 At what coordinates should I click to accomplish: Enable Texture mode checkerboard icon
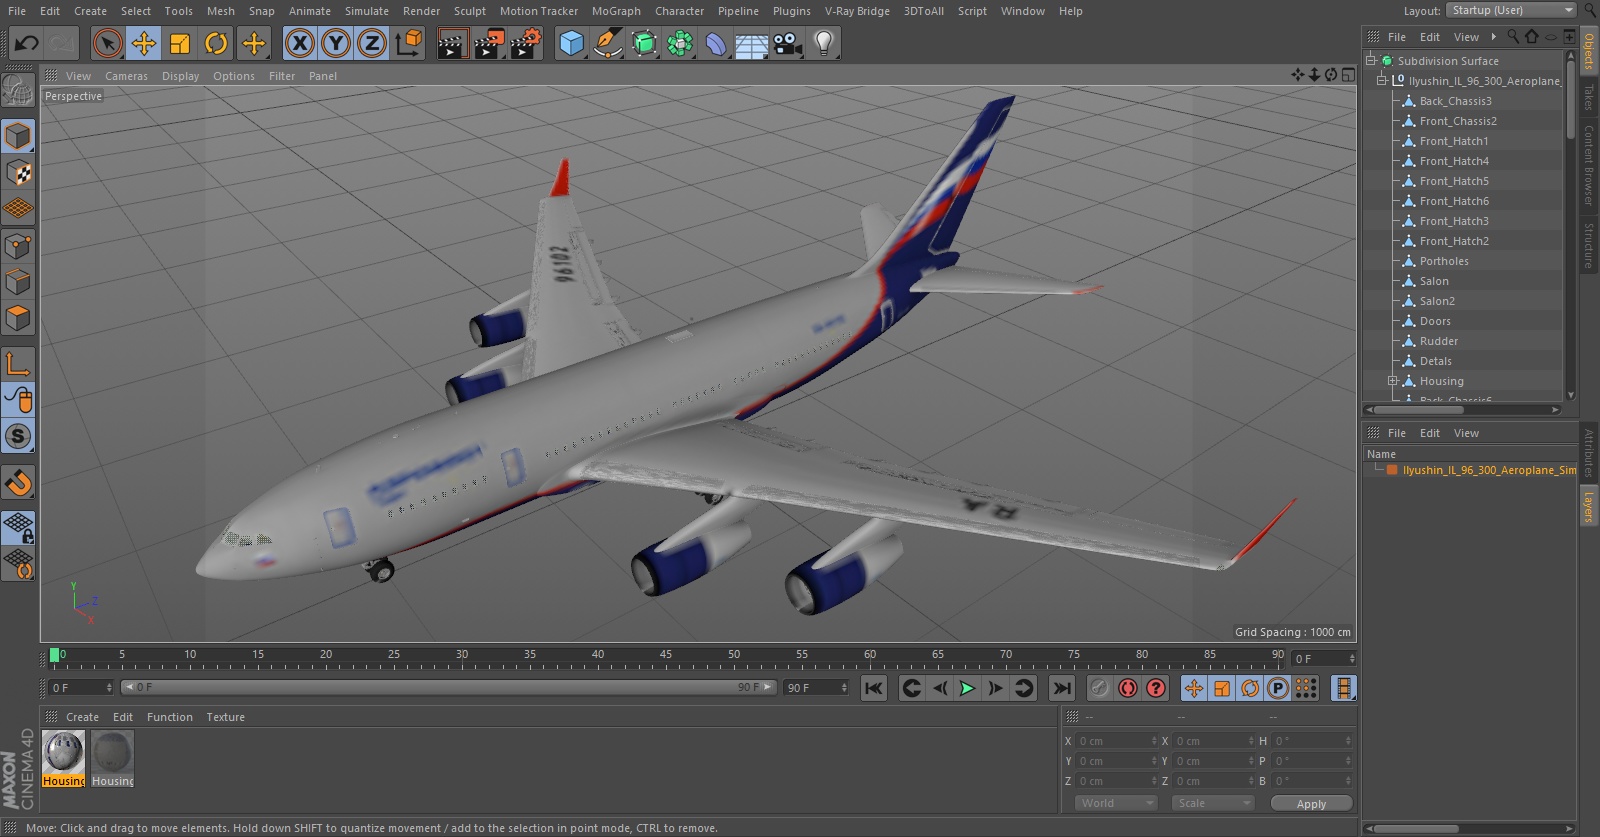(x=18, y=173)
